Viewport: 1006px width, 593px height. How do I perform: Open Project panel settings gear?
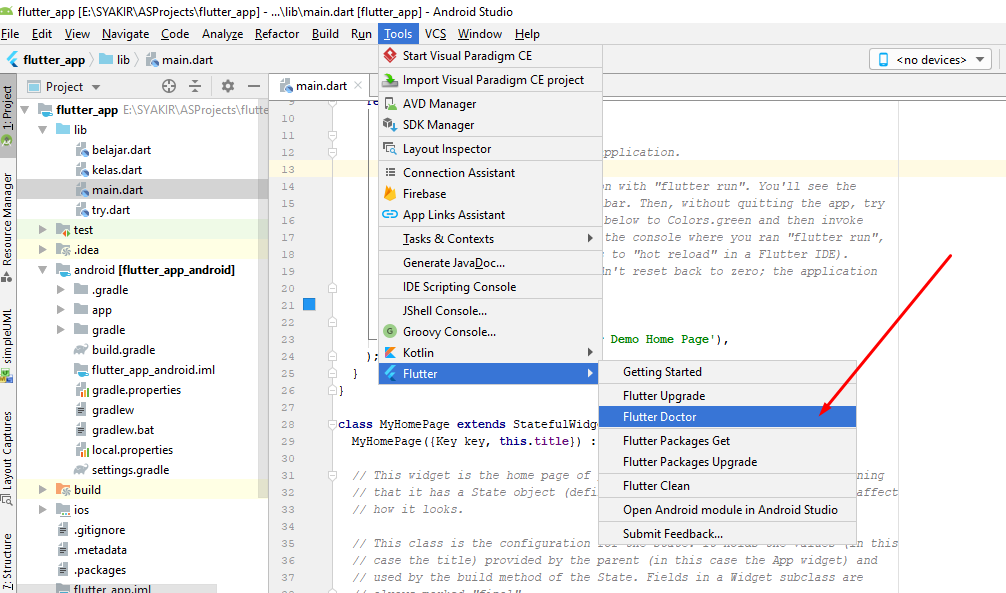click(228, 86)
